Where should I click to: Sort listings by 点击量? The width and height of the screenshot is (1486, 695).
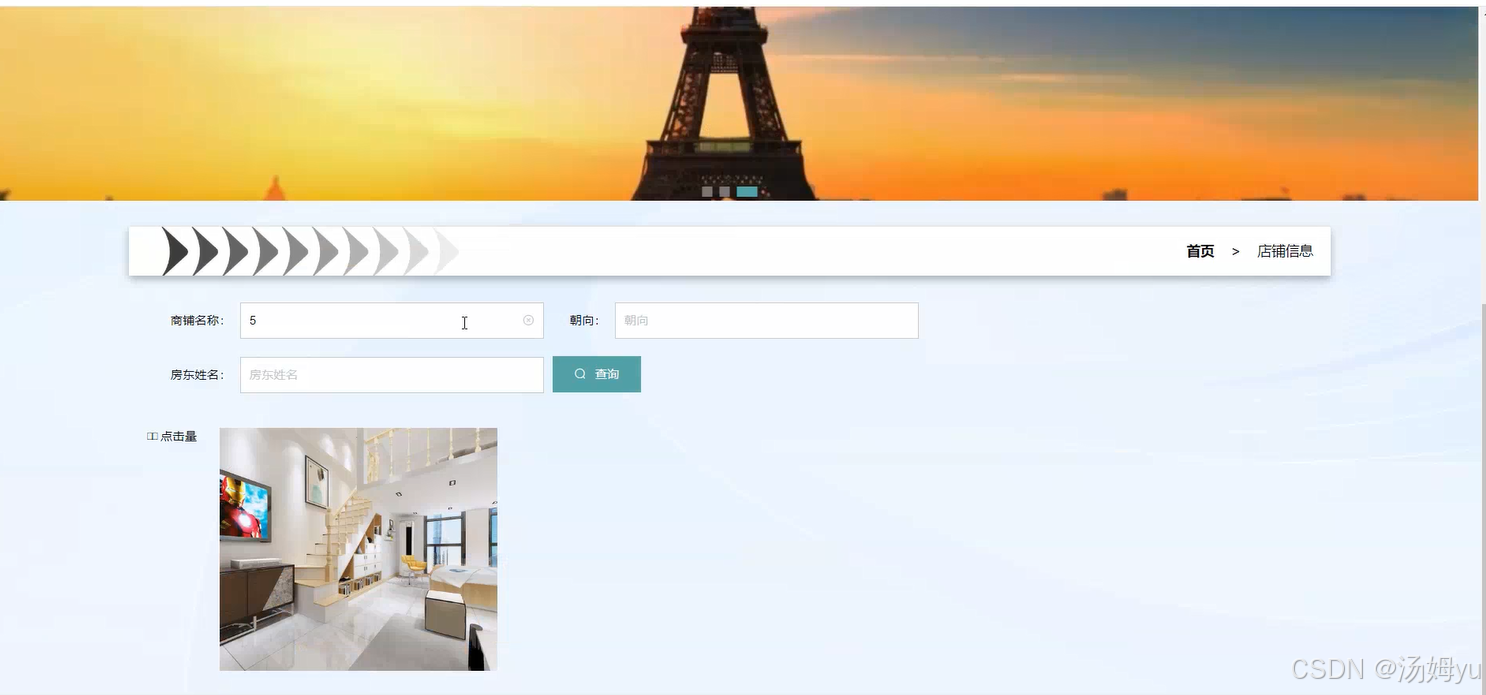pos(172,436)
